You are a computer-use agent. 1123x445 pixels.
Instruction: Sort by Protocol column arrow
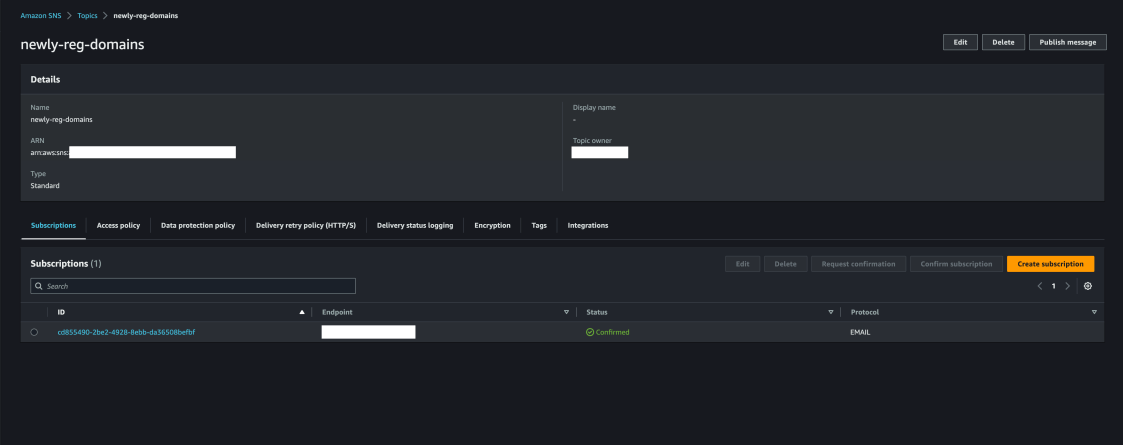(1094, 312)
